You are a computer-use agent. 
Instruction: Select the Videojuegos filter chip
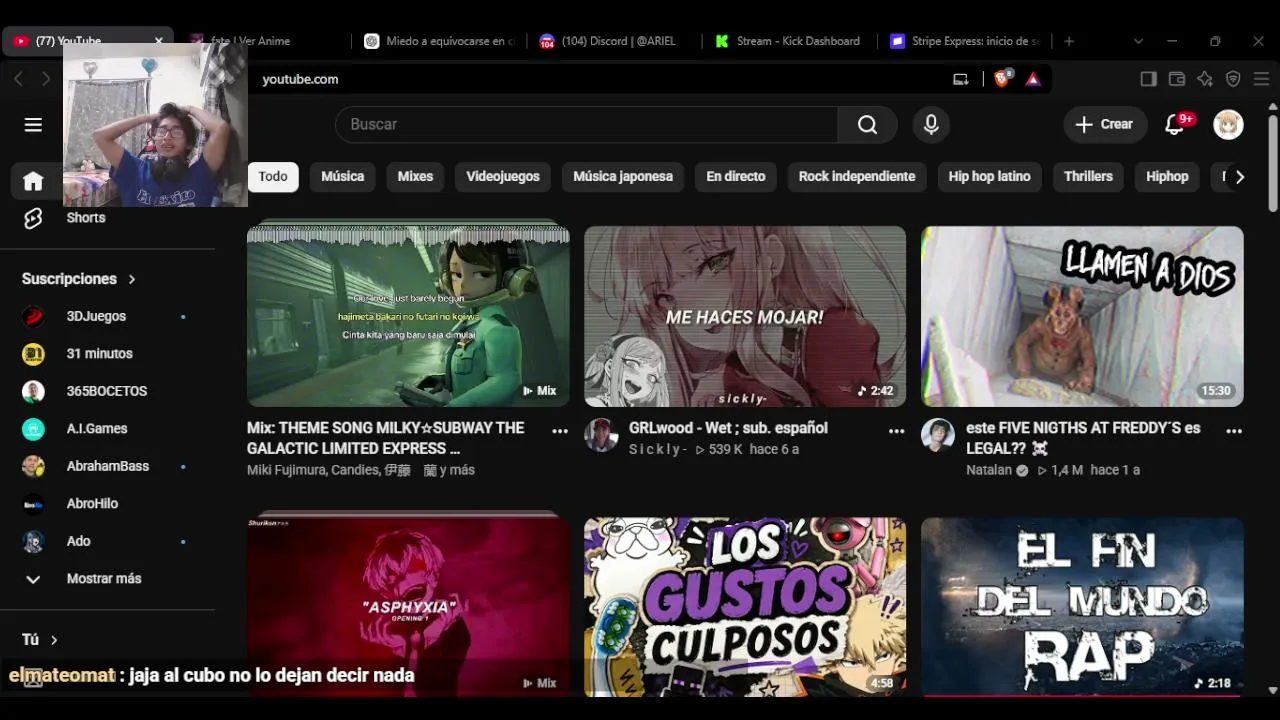[503, 177]
